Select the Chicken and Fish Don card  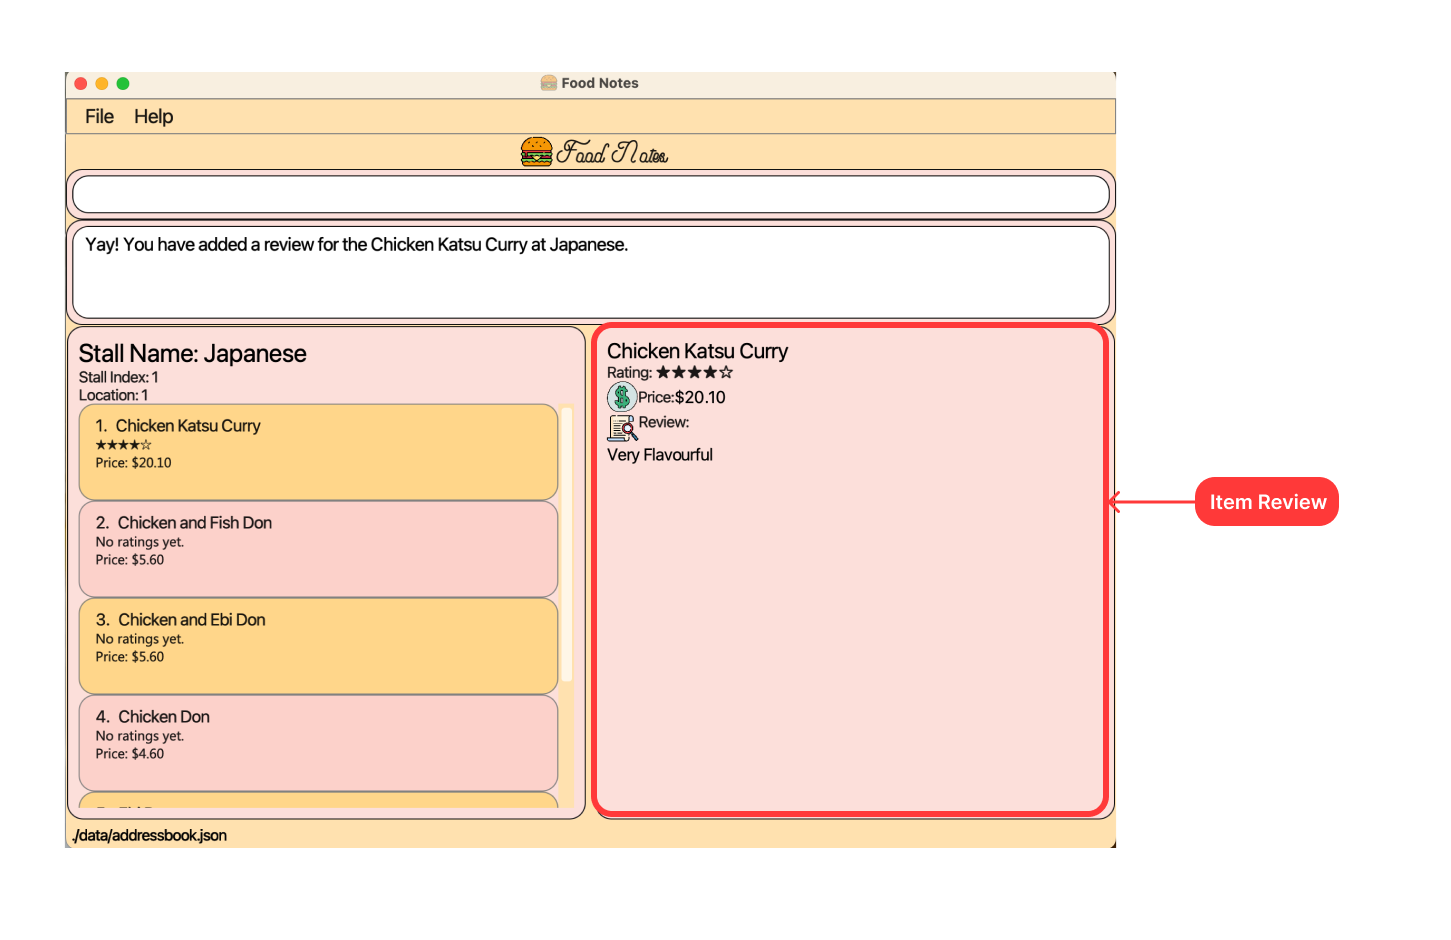318,549
